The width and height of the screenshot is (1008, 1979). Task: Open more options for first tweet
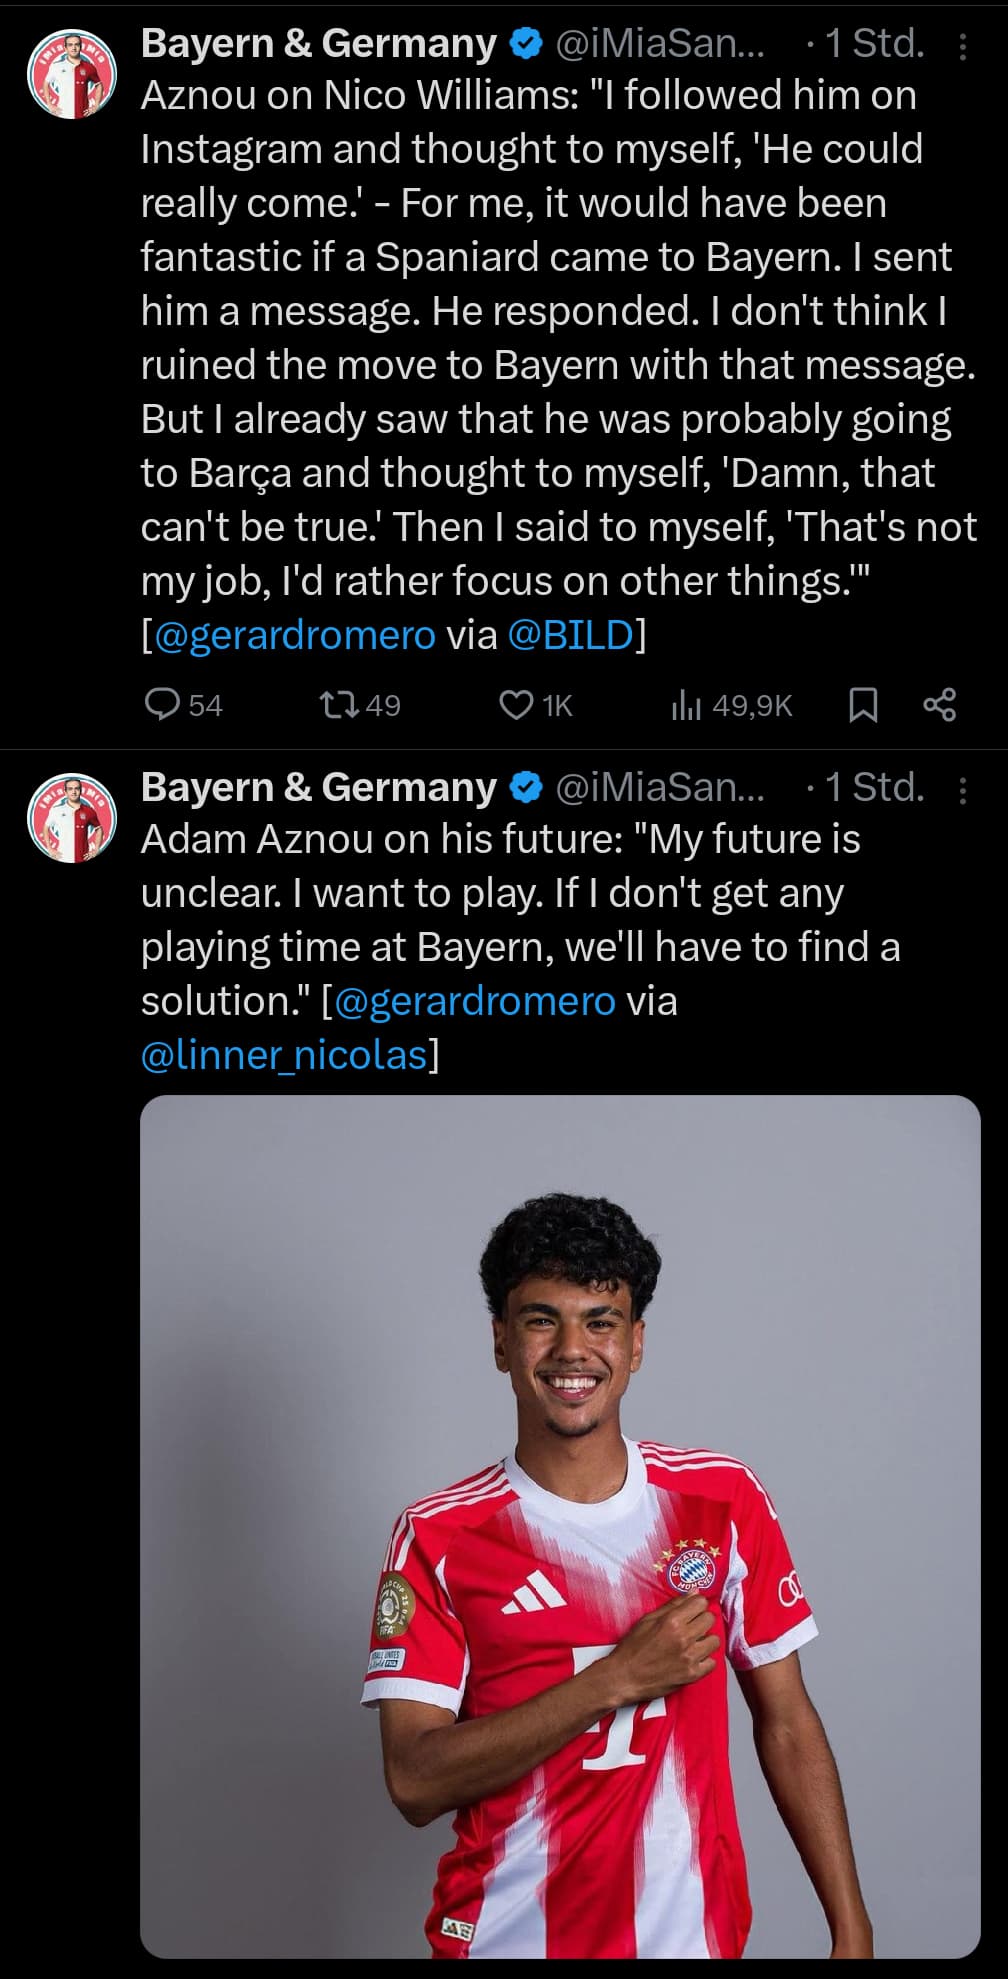click(x=962, y=46)
